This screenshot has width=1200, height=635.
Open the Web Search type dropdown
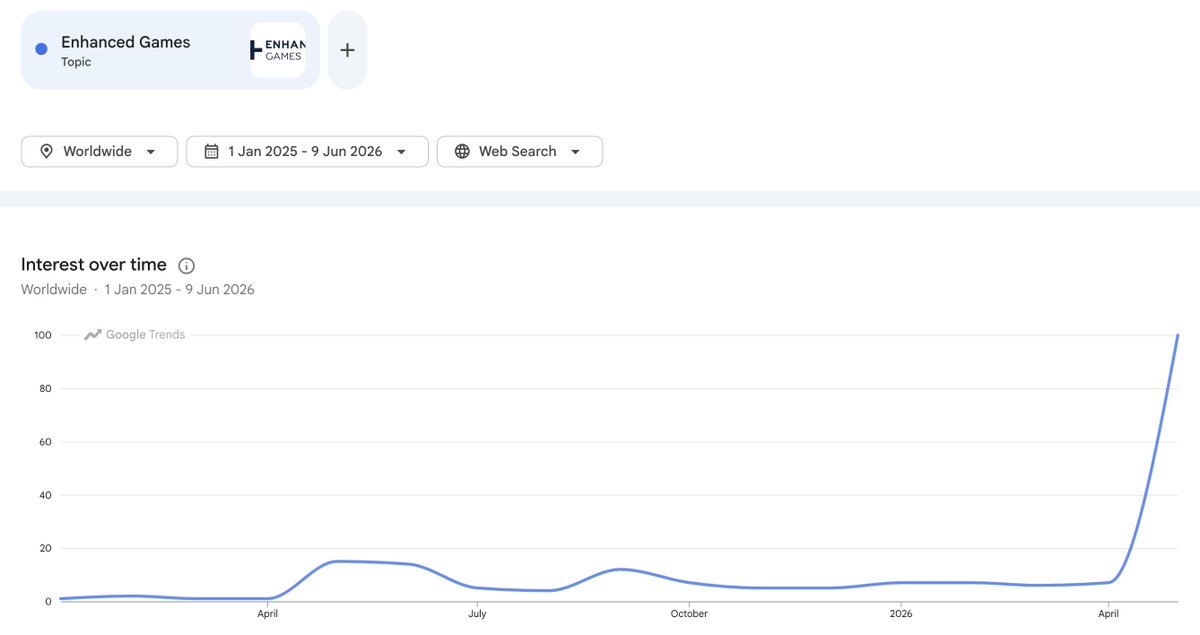(x=520, y=151)
